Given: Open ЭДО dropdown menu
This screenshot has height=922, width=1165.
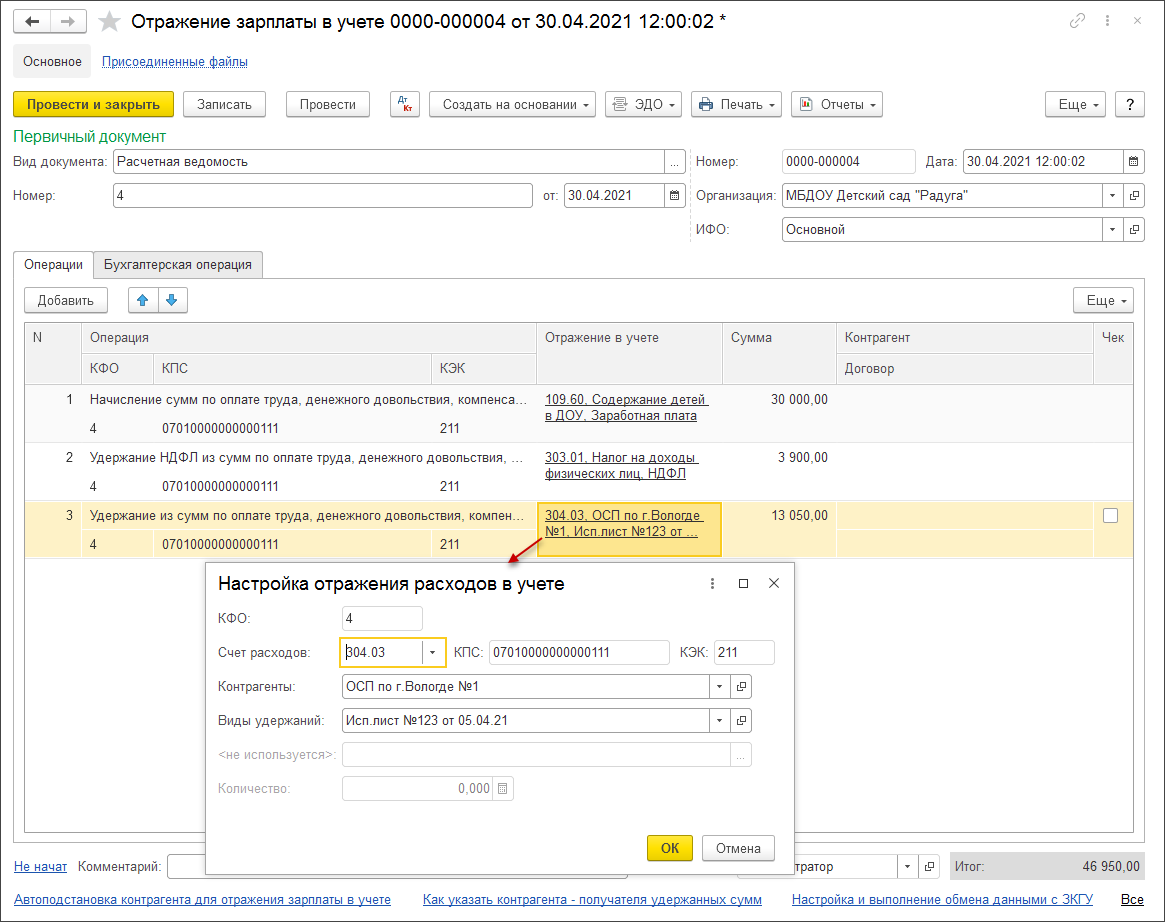Looking at the screenshot, I should [x=643, y=104].
